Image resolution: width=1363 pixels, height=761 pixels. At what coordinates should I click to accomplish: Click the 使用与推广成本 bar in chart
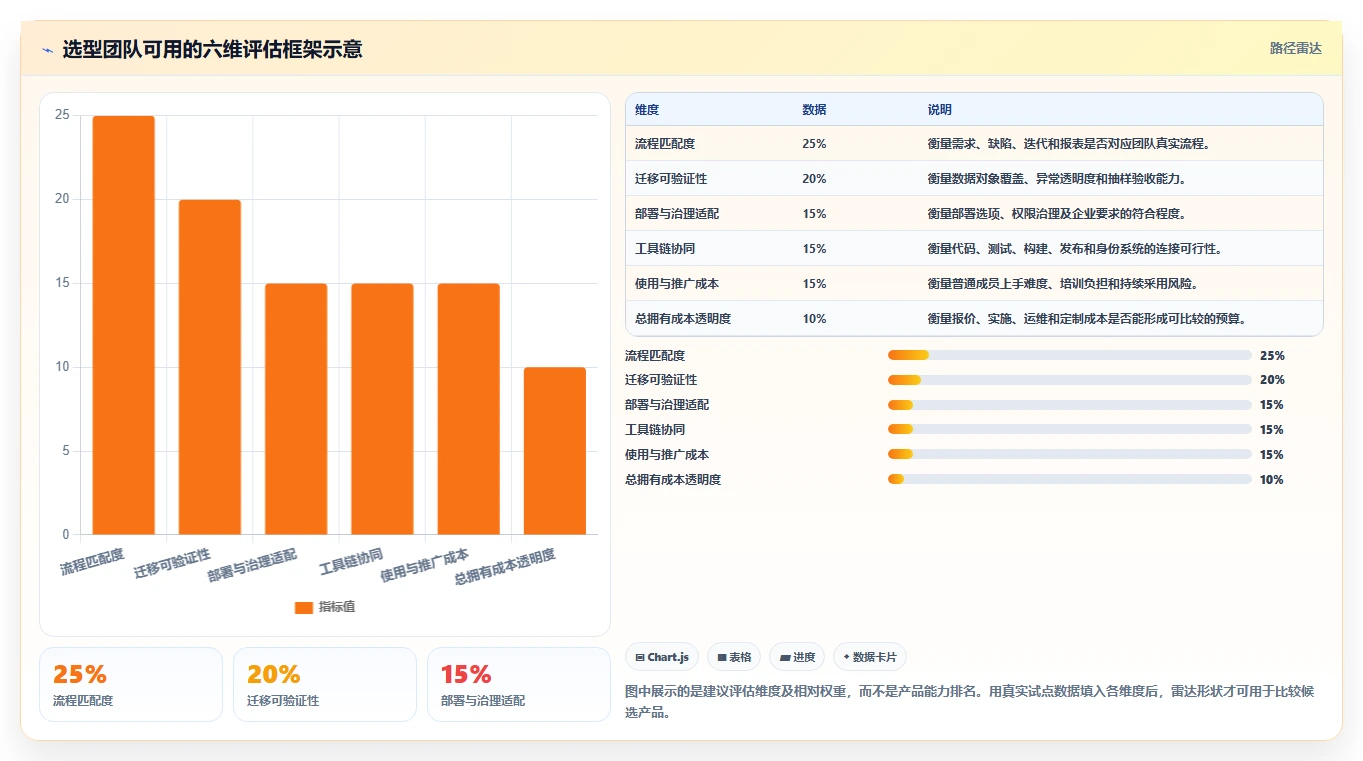468,409
